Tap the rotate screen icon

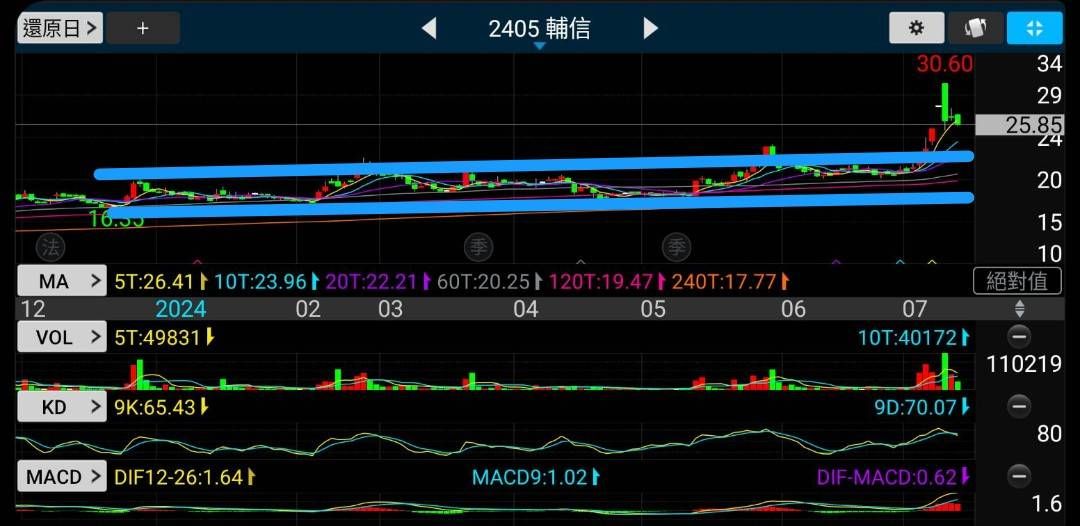975,28
